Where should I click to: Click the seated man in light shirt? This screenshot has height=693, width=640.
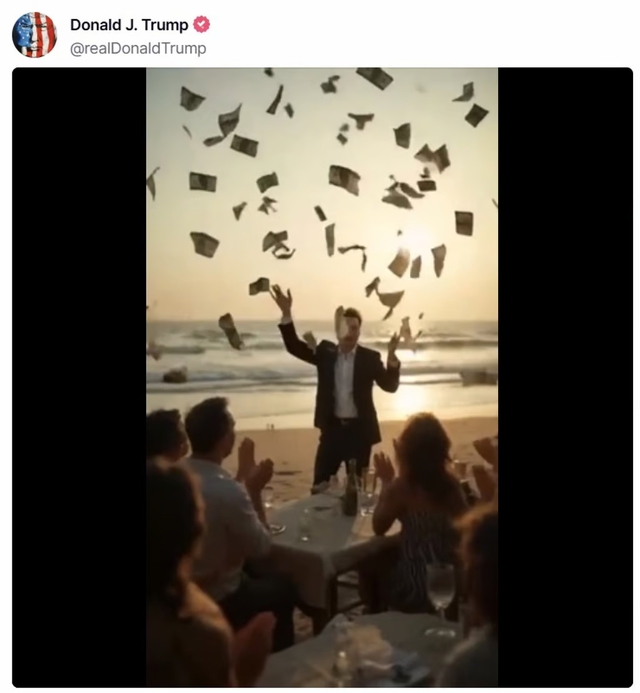pos(230,508)
